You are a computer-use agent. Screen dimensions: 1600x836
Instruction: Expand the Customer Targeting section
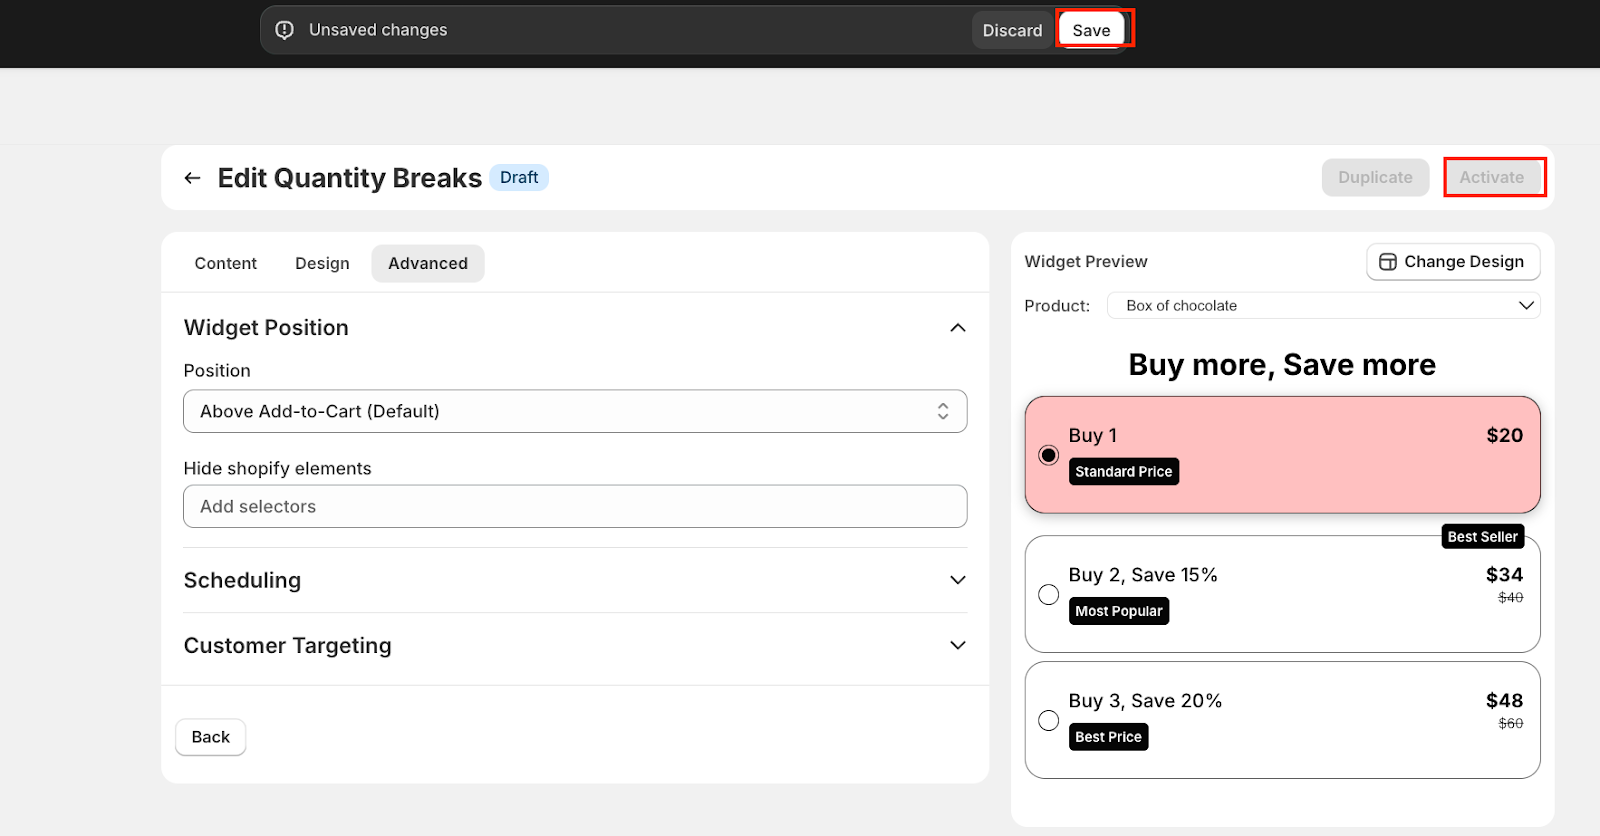click(957, 645)
